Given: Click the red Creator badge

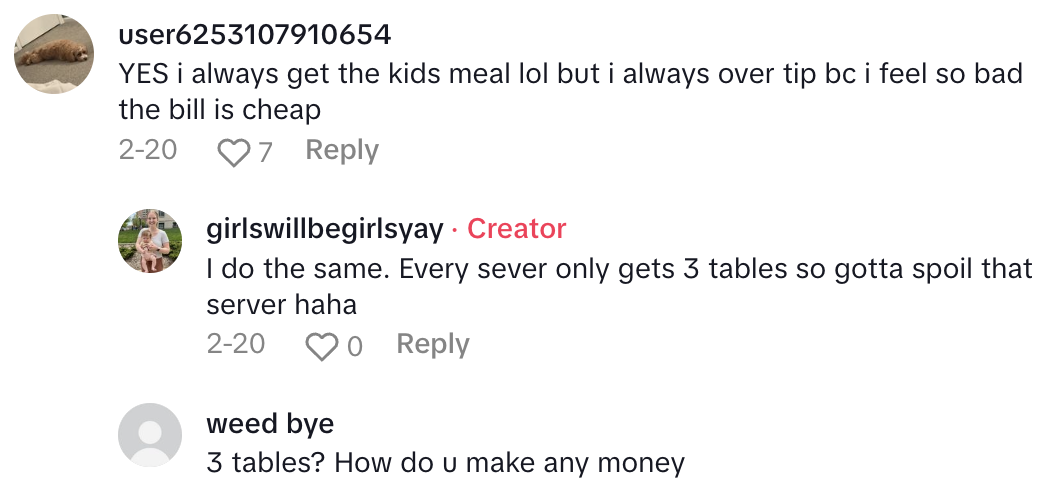Looking at the screenshot, I should [516, 229].
